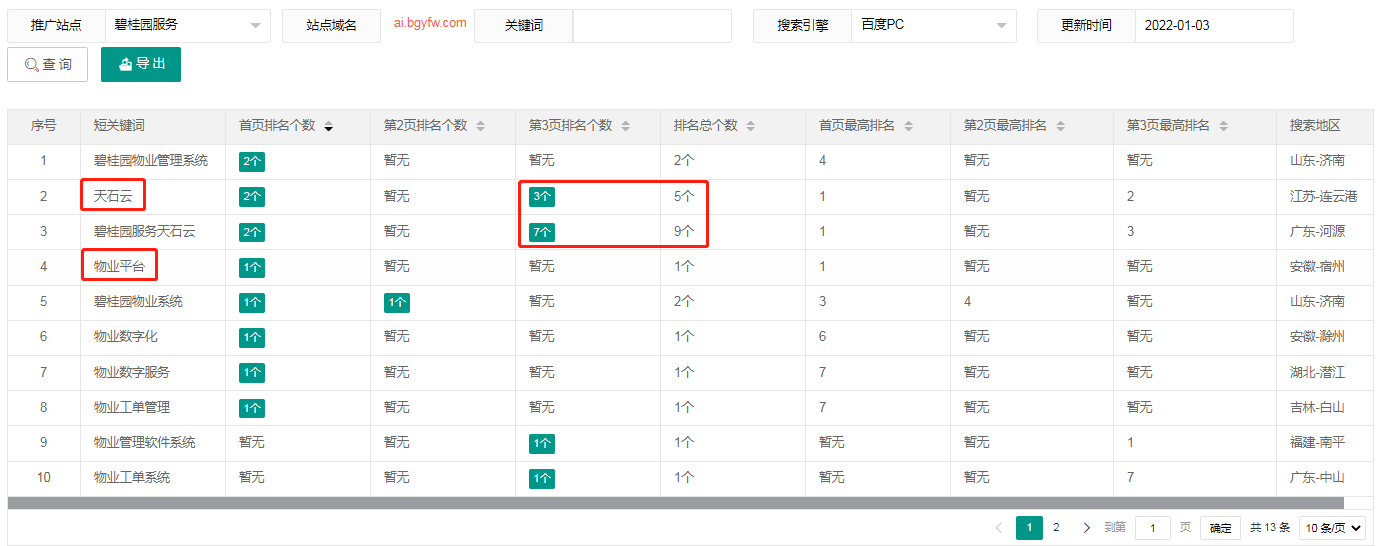Click the 导出 export button
Viewport: 1382px width, 546px height.
click(x=141, y=64)
